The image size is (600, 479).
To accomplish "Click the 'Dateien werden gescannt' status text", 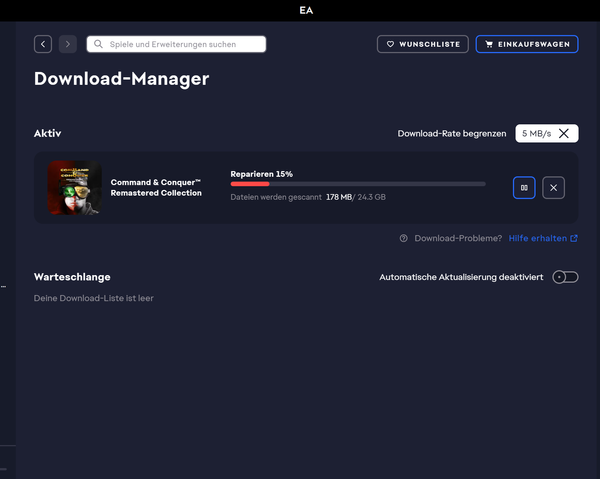I will (276, 197).
